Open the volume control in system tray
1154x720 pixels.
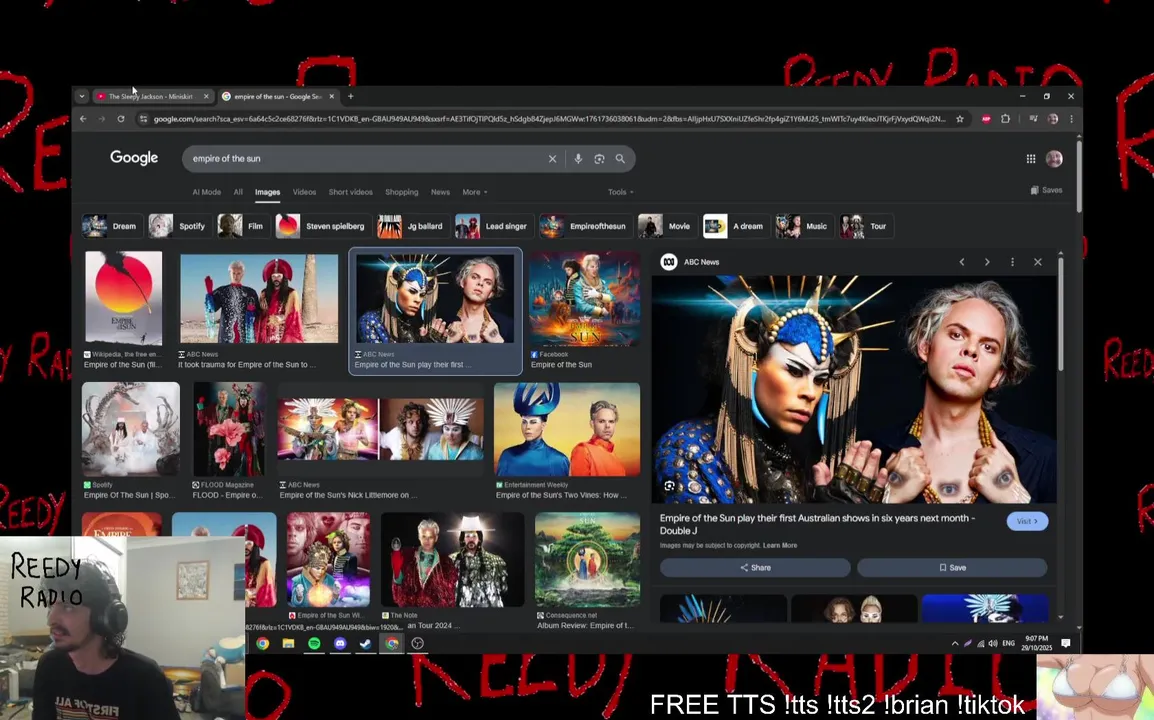pos(993,643)
